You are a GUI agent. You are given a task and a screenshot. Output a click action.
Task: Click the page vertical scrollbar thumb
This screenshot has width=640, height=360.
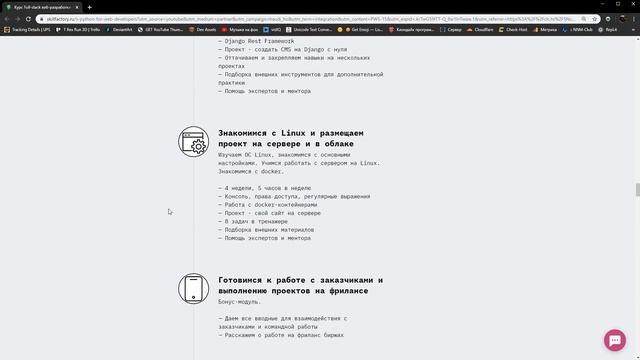coord(637,190)
